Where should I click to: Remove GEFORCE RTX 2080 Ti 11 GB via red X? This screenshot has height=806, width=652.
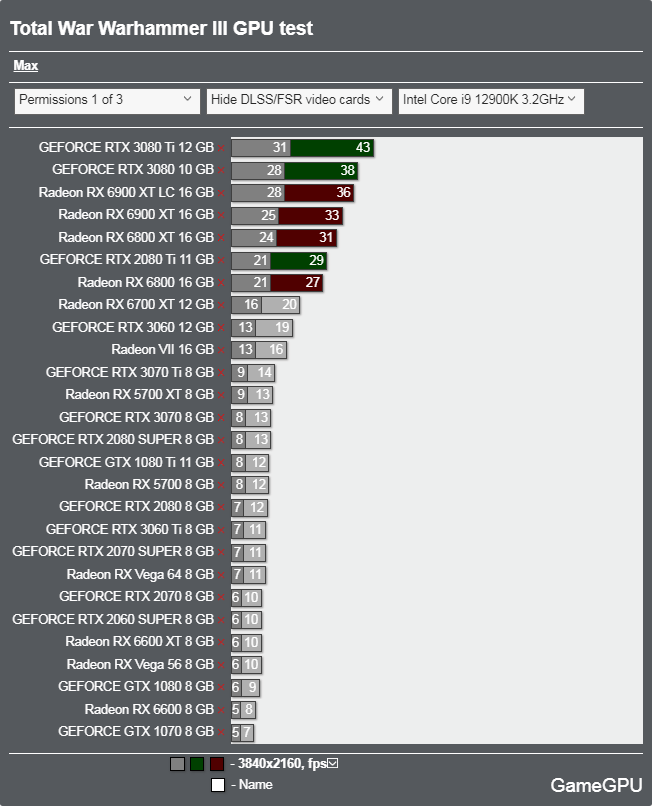point(221,261)
